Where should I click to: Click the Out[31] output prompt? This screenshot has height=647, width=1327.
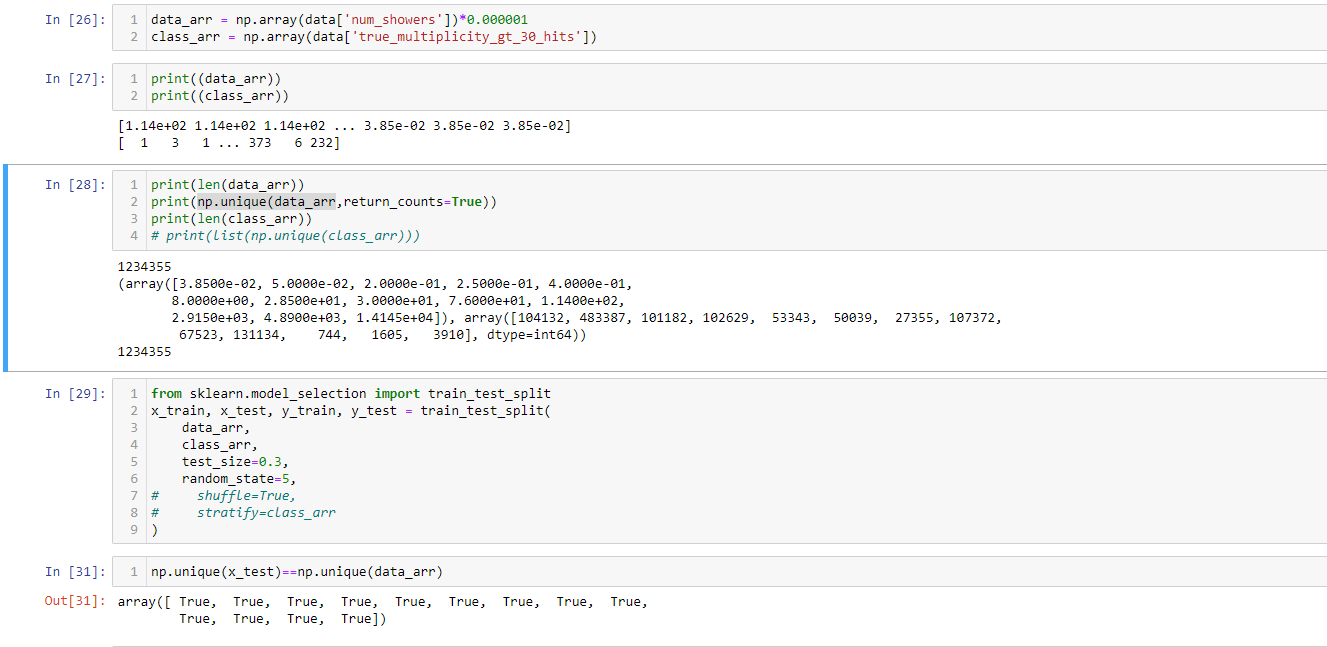(x=74, y=602)
